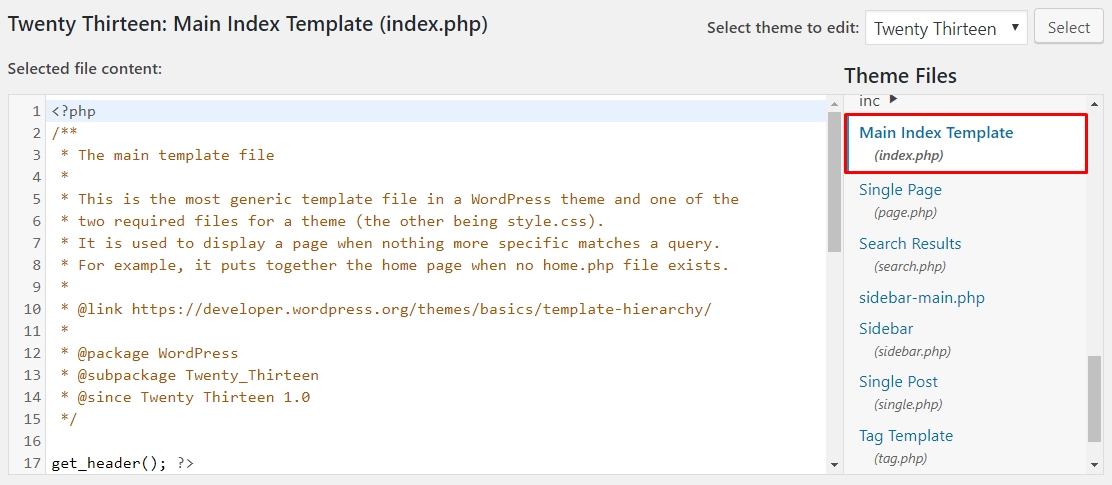Click the code editor vertical scrollbar thumb
Screen dimensions: 1112x485
point(834,180)
